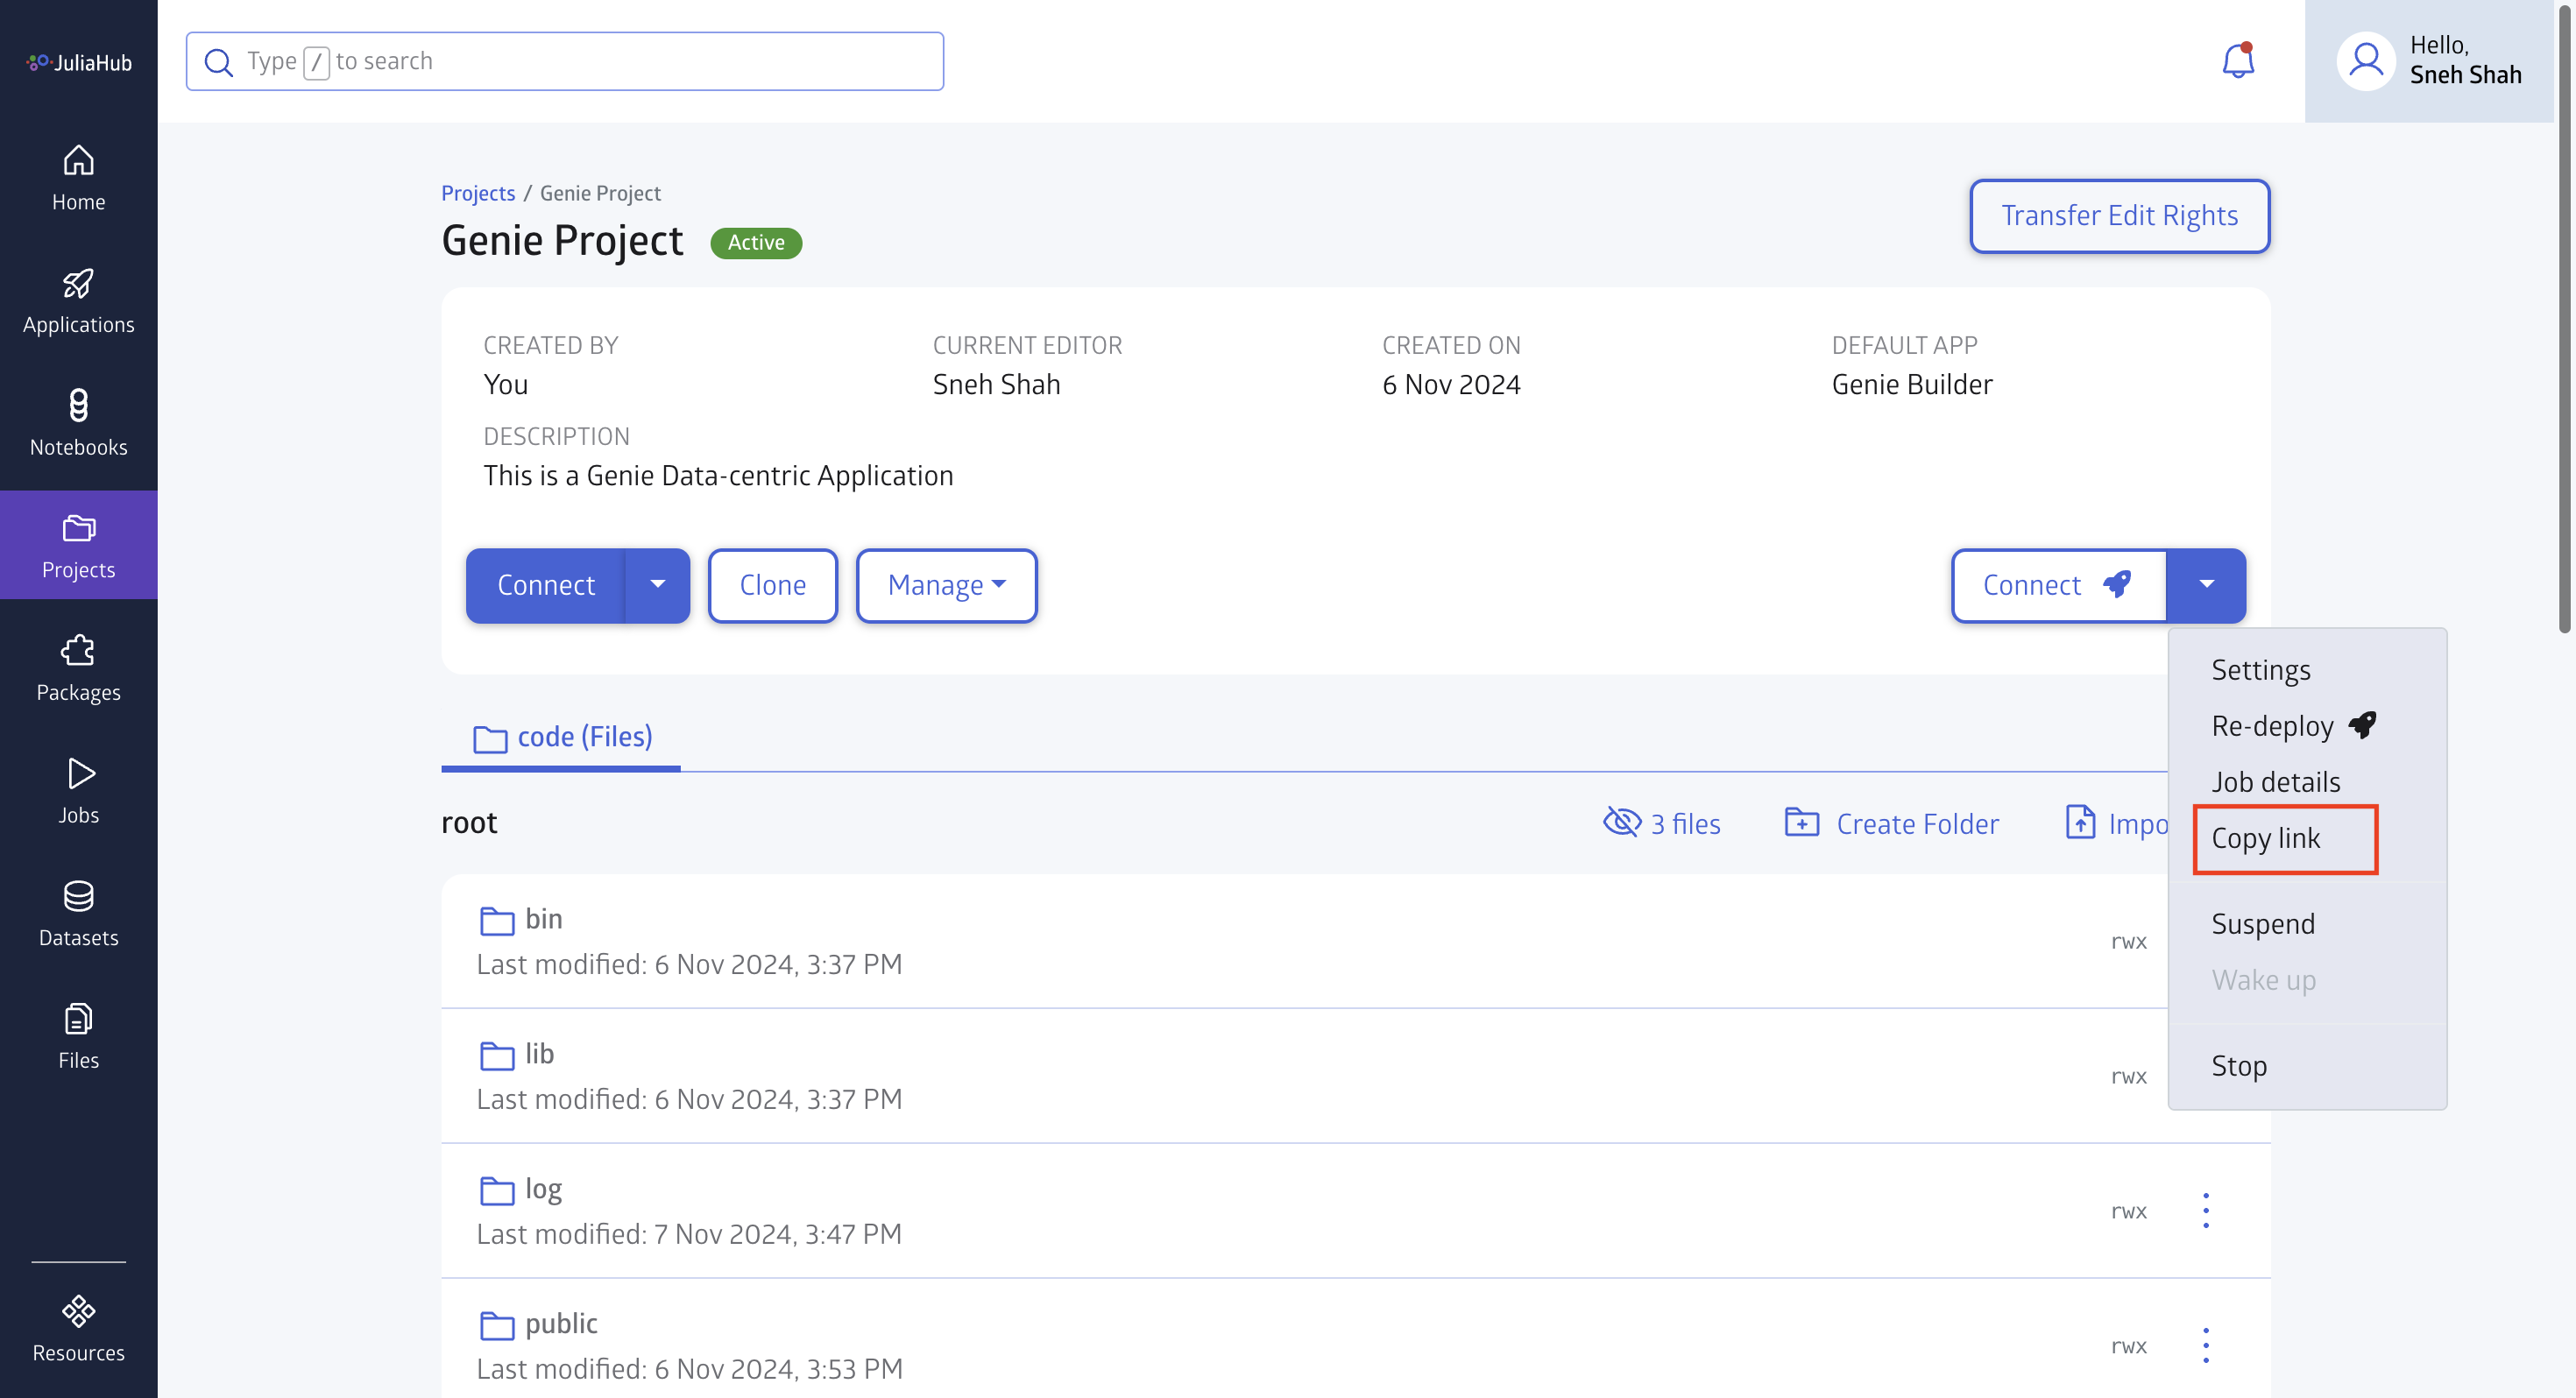The height and width of the screenshot is (1398, 2576).
Task: Open the bin folder name
Action: click(544, 919)
